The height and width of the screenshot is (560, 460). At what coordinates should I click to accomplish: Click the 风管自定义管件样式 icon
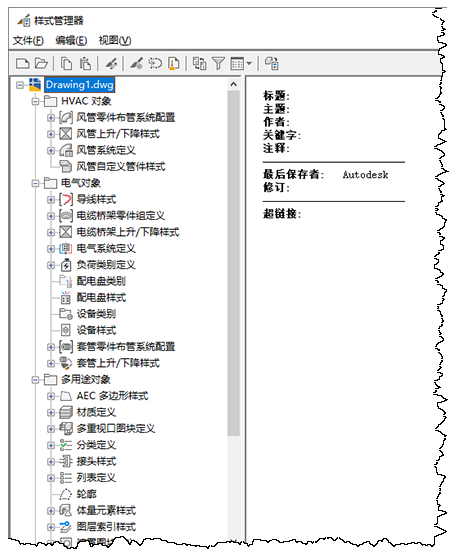tap(66, 166)
